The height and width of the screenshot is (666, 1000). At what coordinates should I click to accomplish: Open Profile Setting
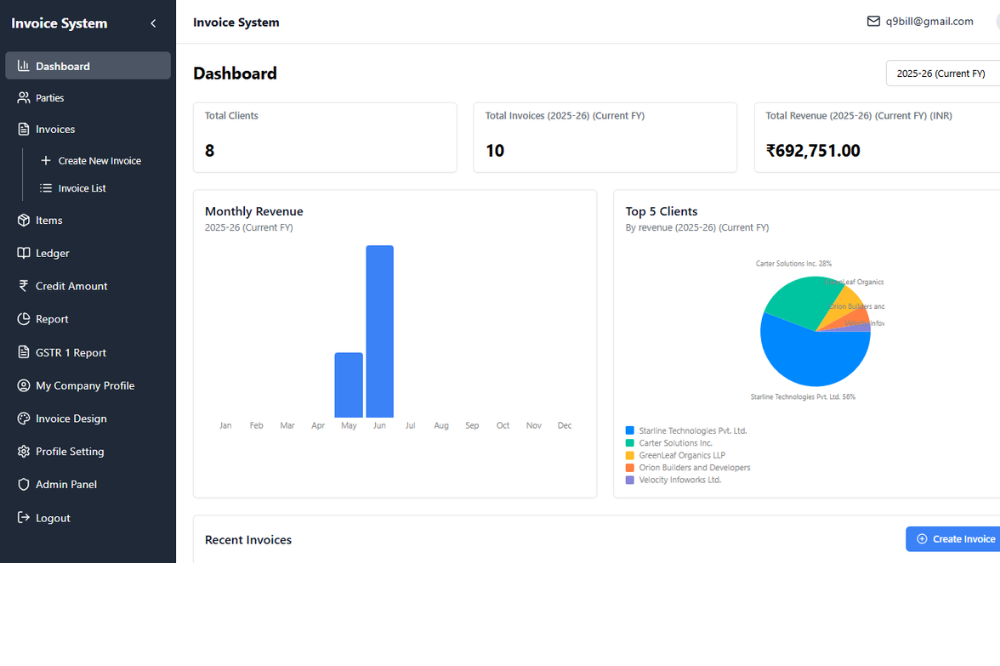(x=88, y=451)
